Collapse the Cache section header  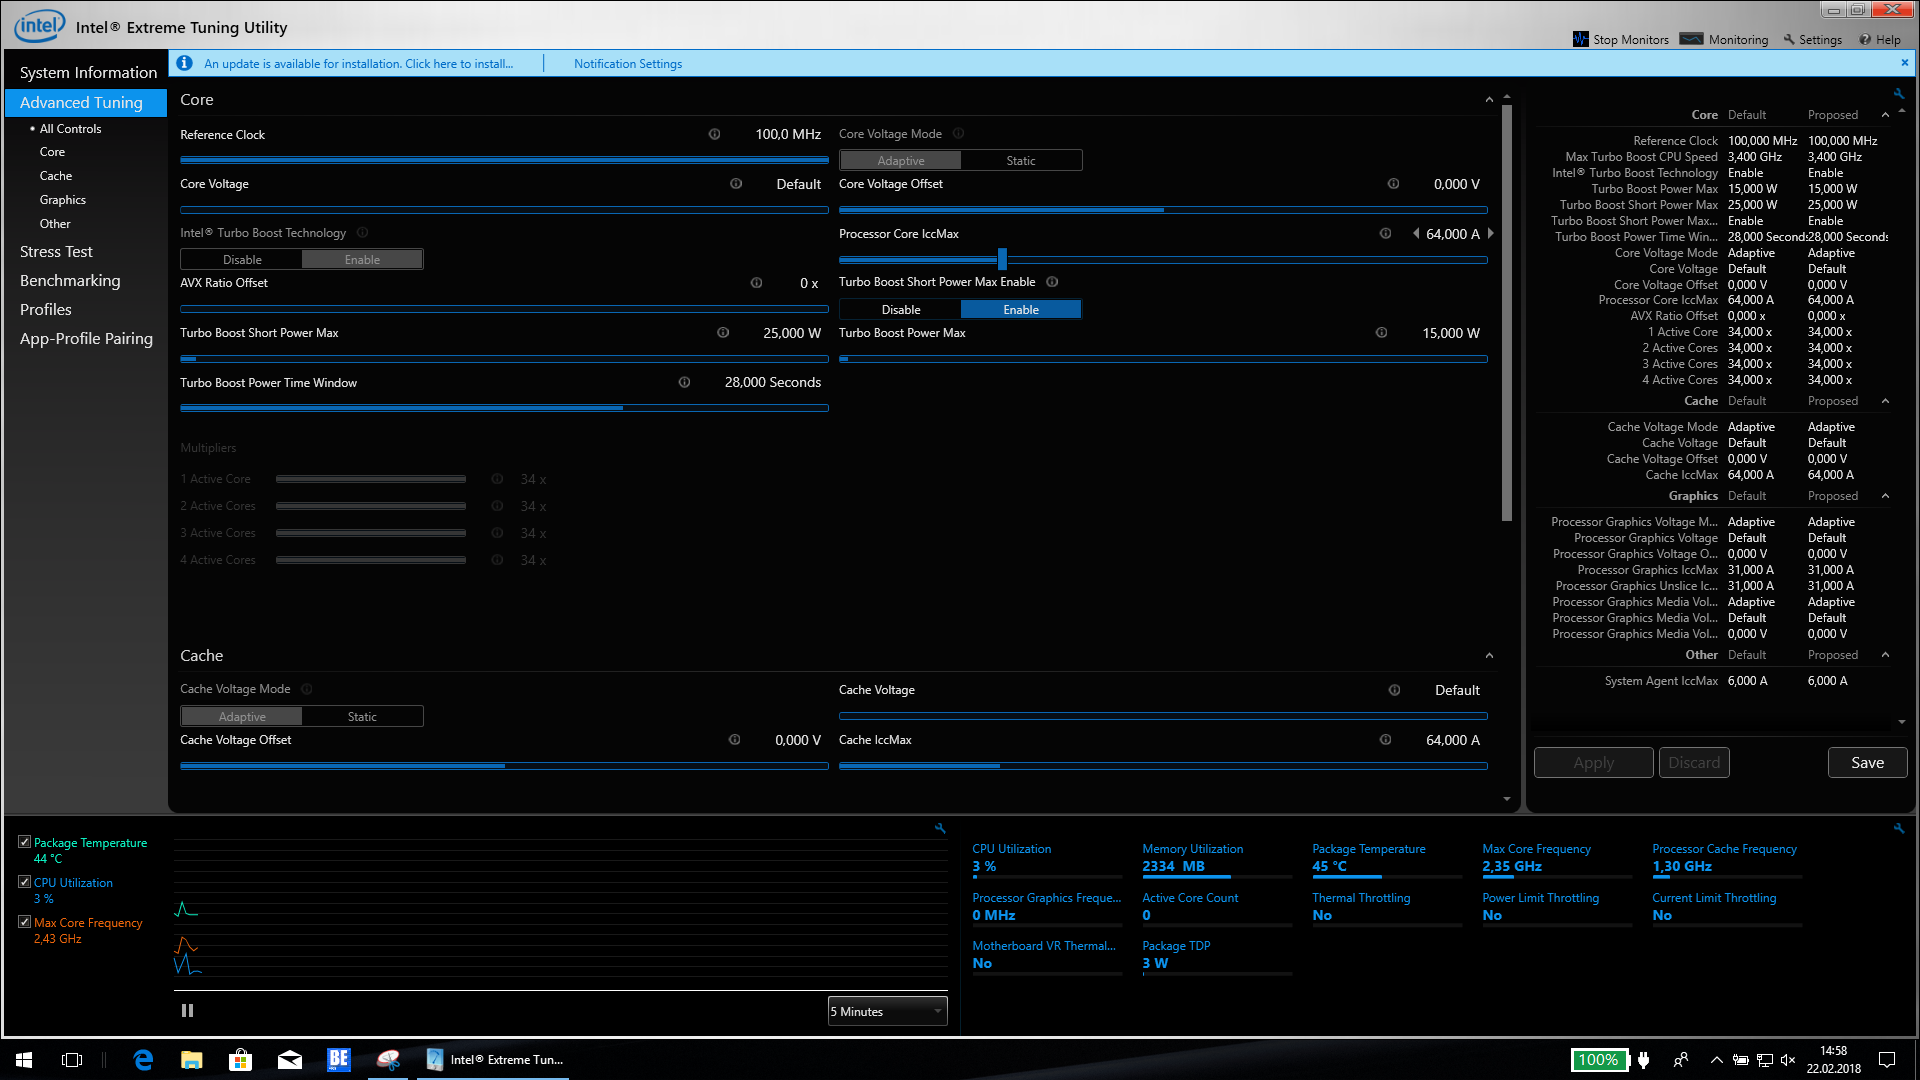[1489, 656]
